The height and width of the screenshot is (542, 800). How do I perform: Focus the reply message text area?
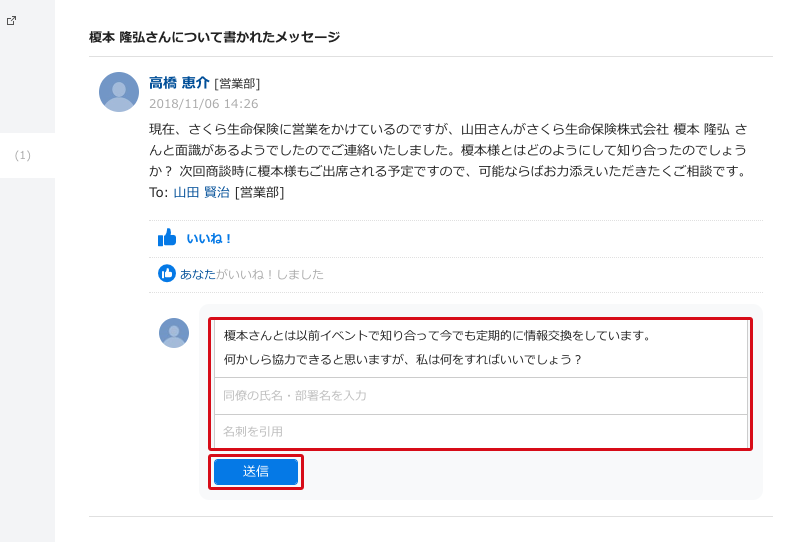tap(481, 348)
